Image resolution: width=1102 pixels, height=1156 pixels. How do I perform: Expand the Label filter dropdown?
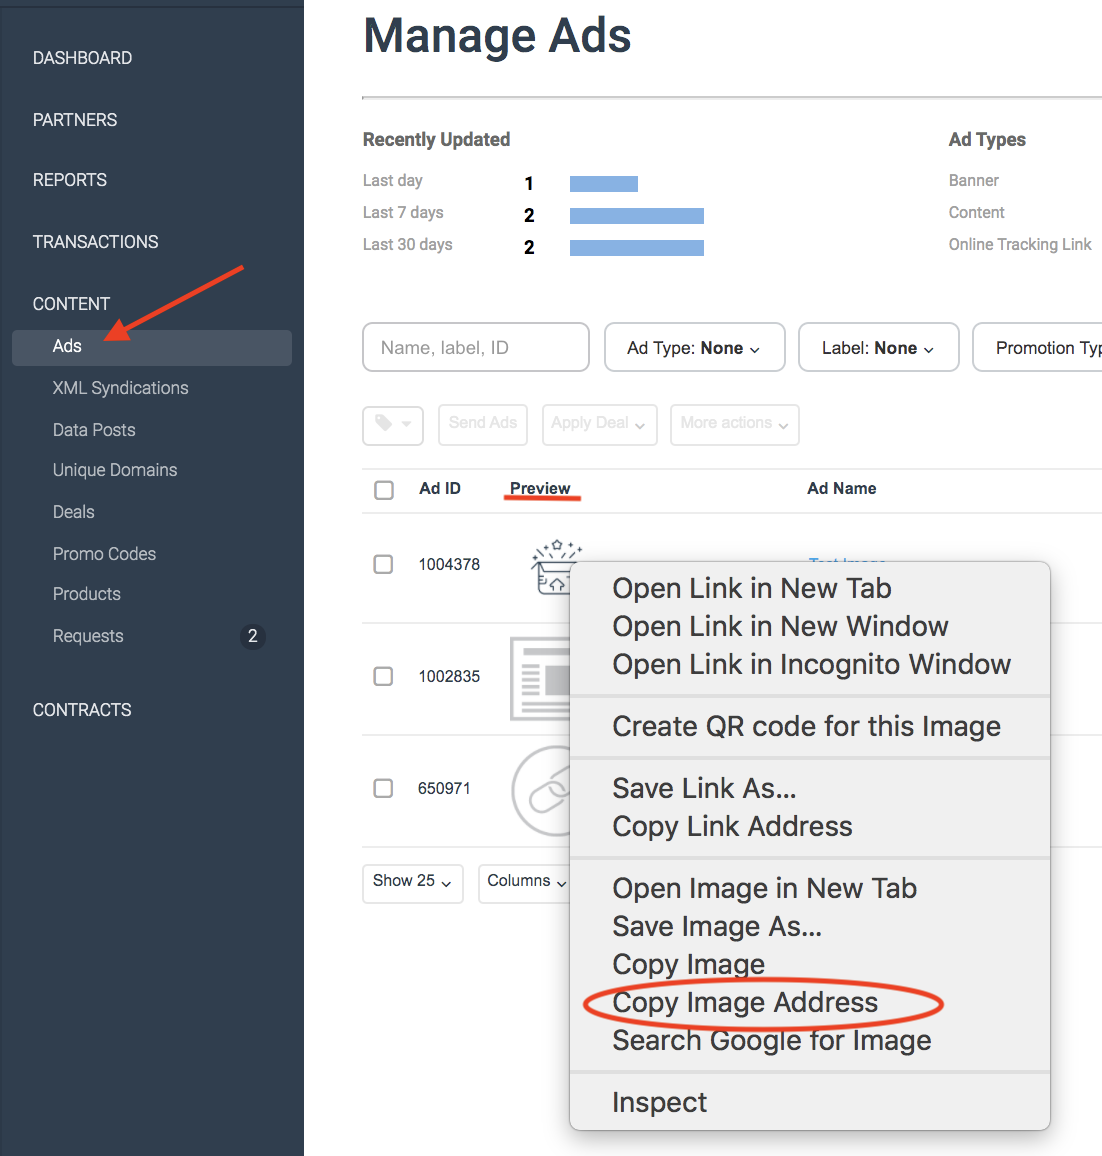coord(878,348)
